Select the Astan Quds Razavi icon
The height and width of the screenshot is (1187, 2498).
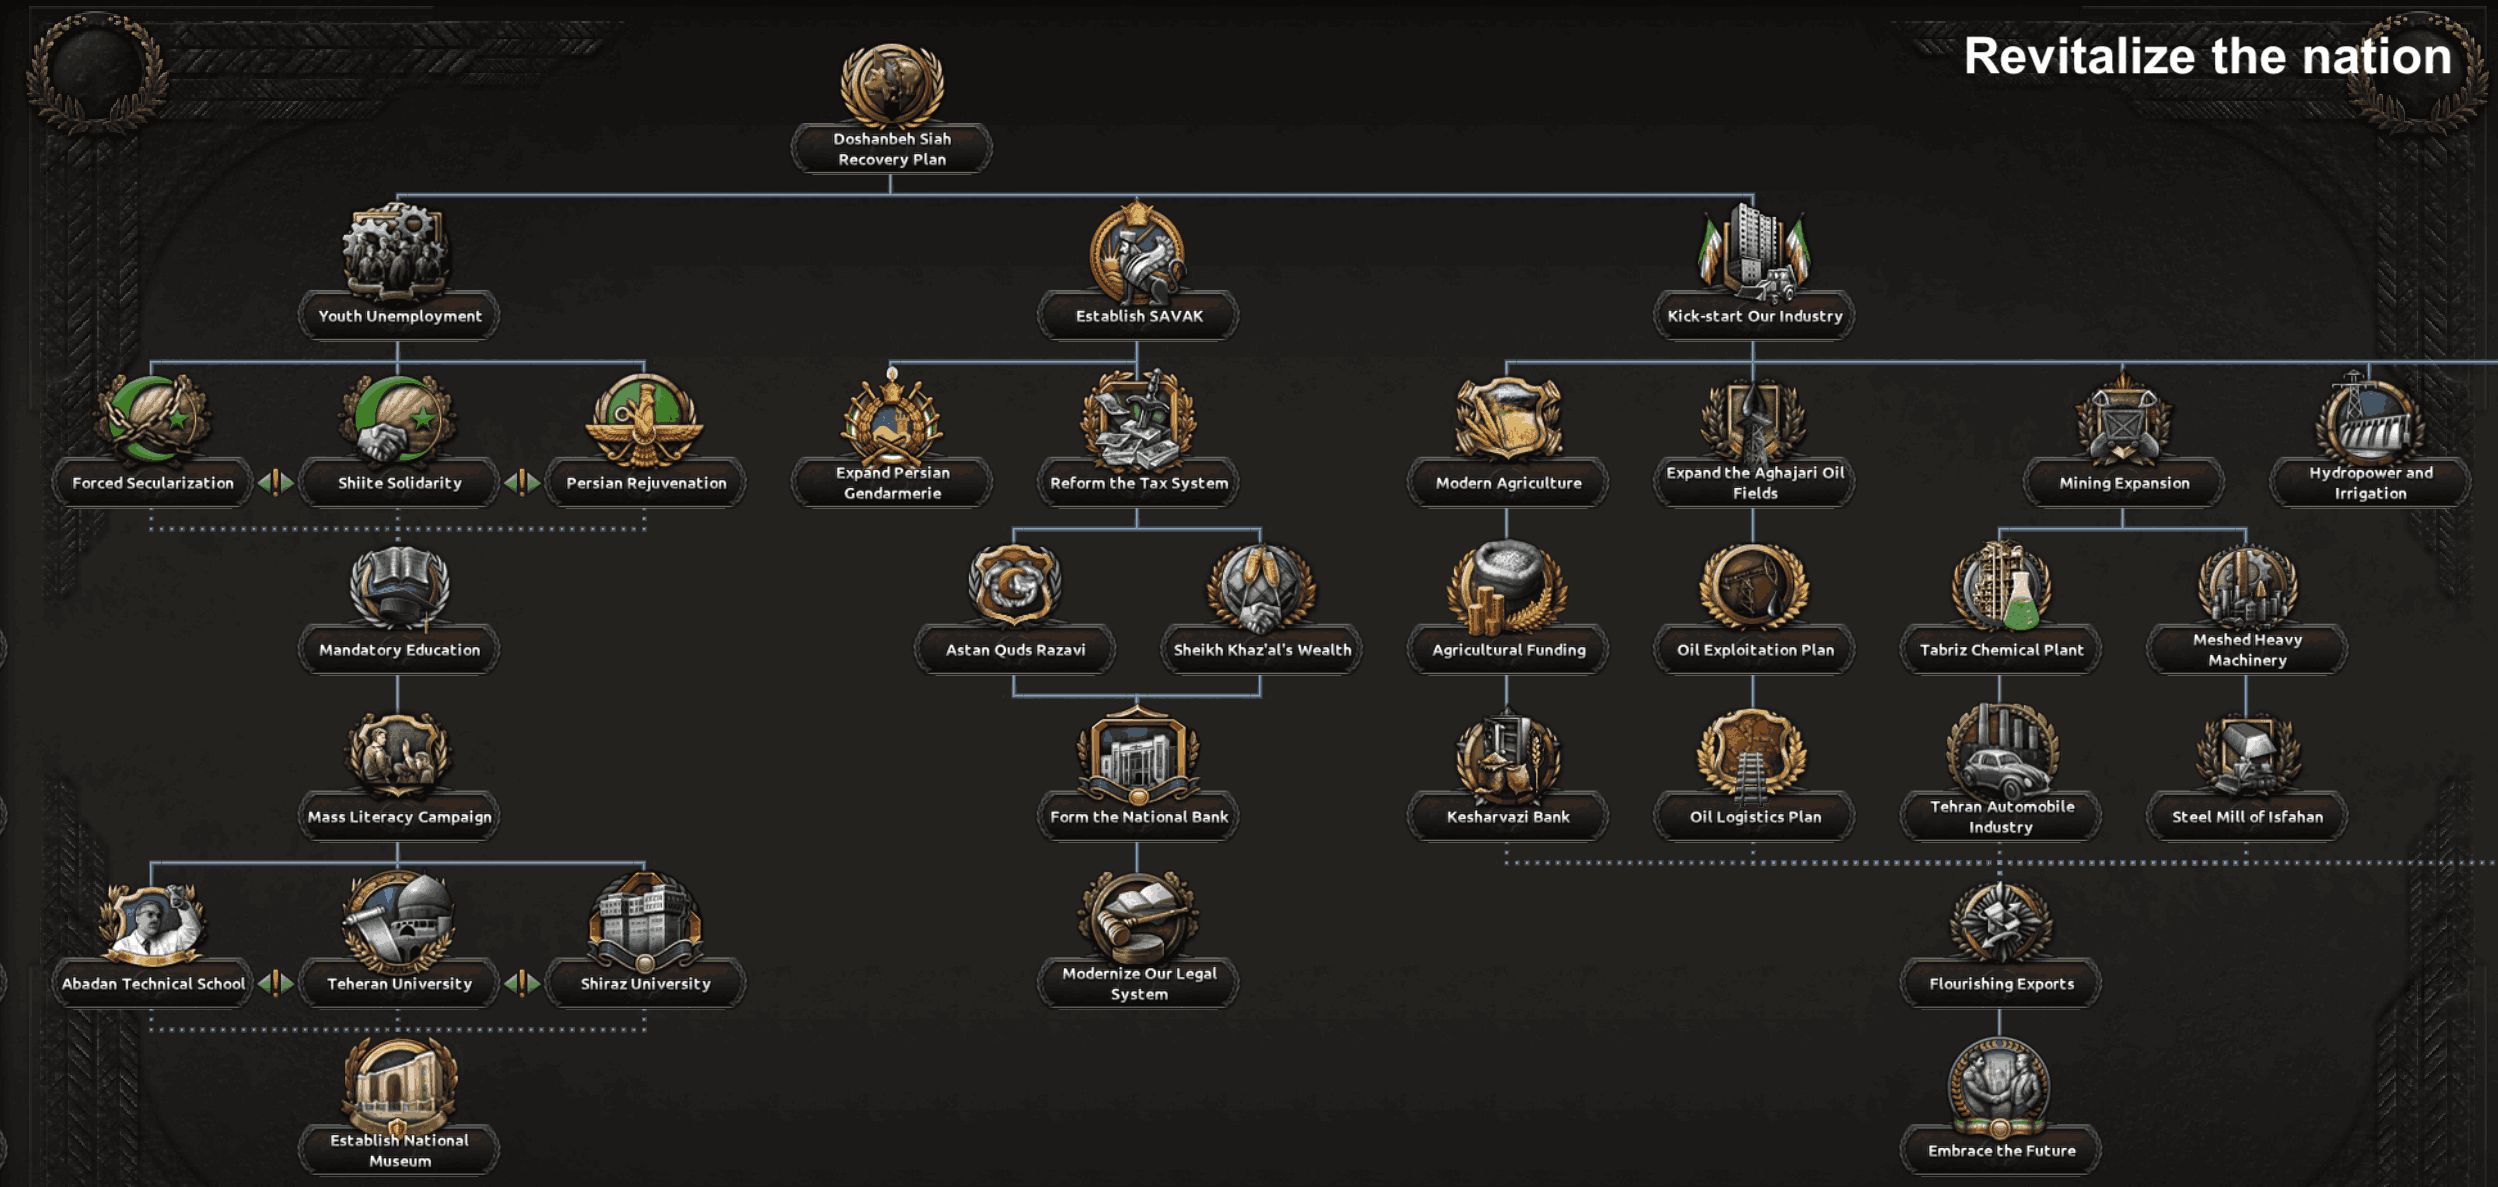pyautogui.click(x=1014, y=585)
